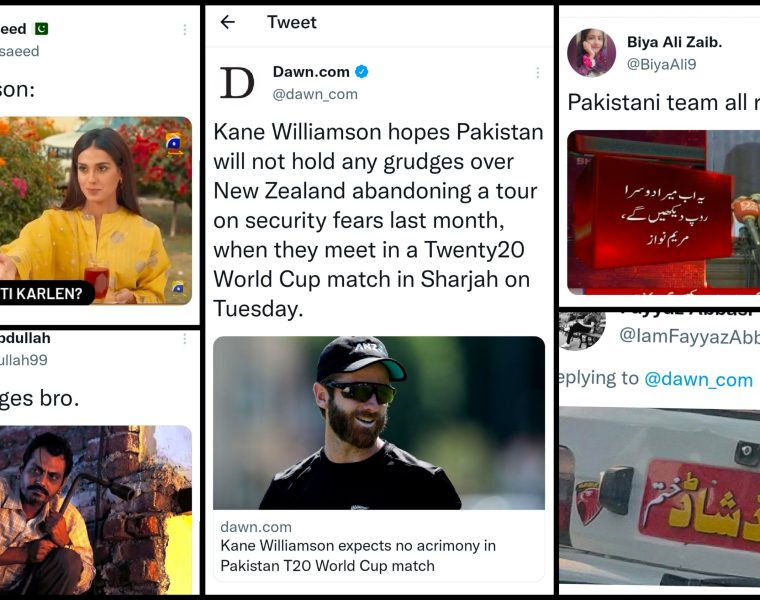
Task: Open Dawn.com's D logo profile picture
Action: click(237, 83)
